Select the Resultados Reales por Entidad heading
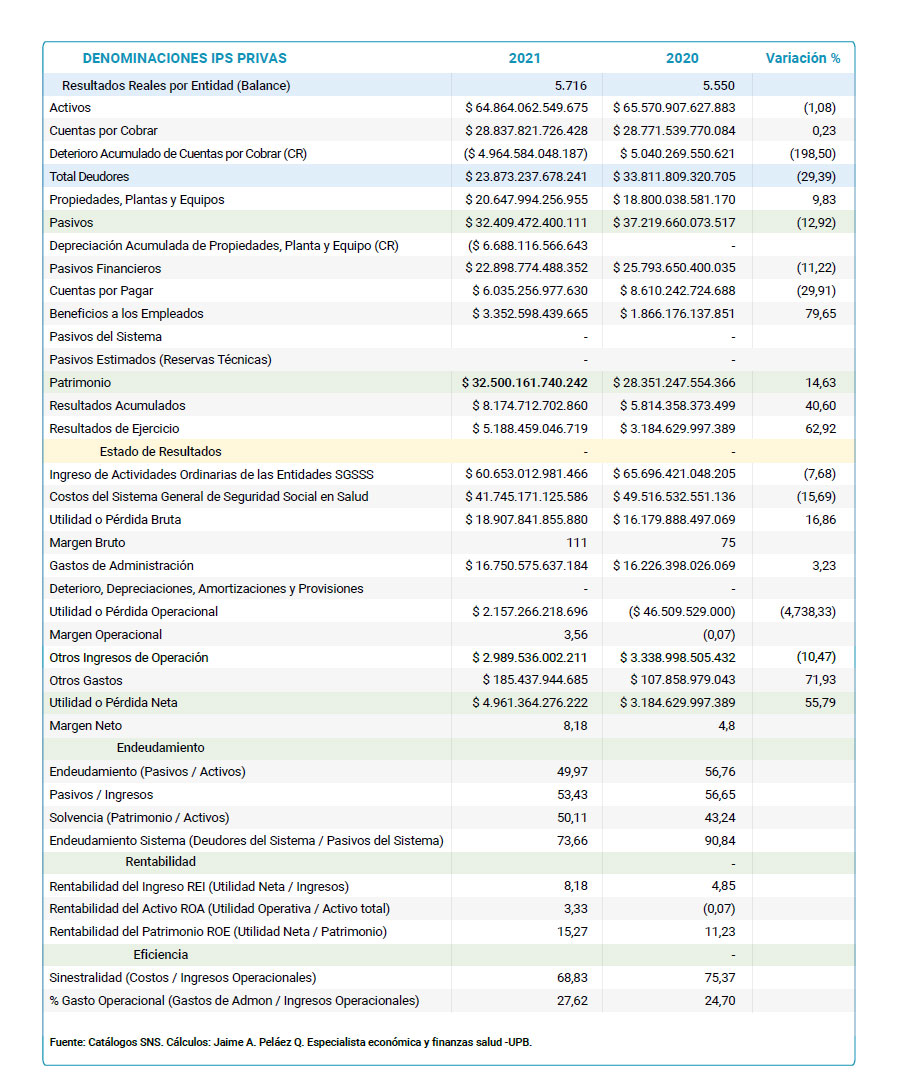This screenshot has height=1090, width=900. coord(176,86)
